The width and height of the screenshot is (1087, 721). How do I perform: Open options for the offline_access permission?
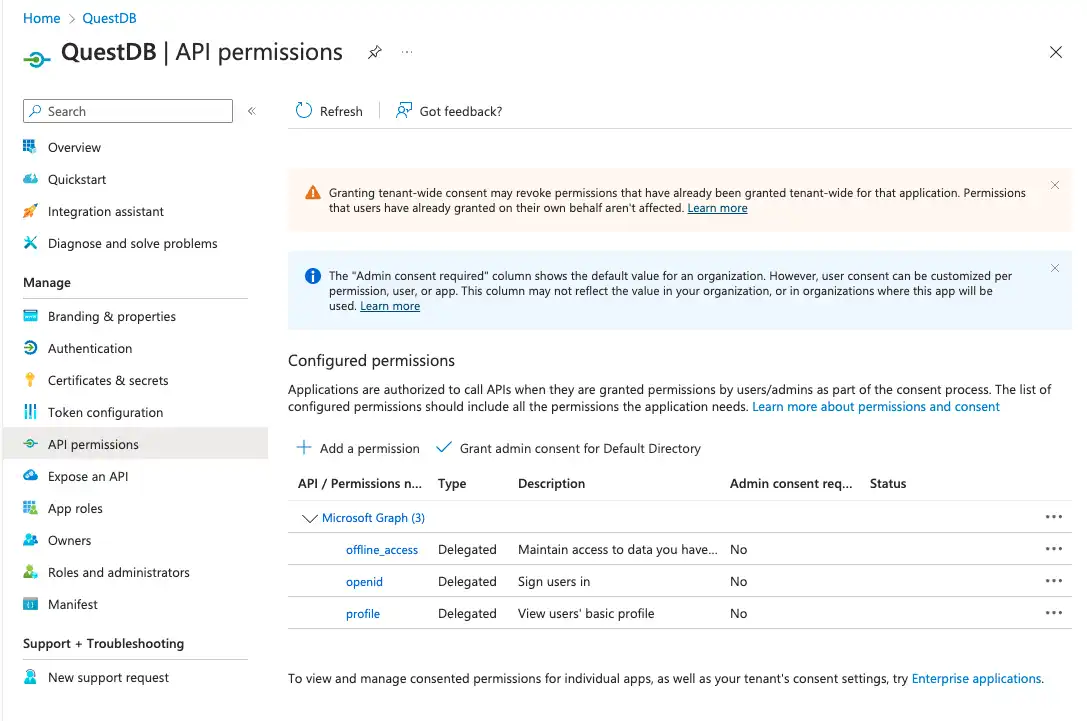pyautogui.click(x=1054, y=549)
